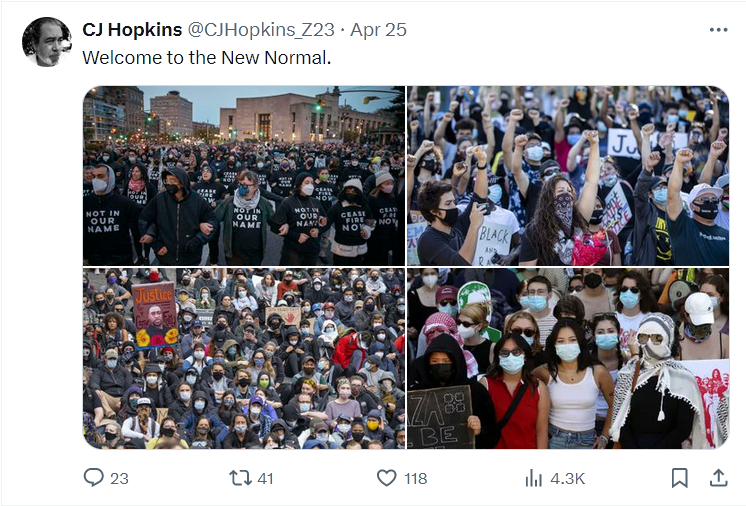Click the 4.3K views count
Screen dimensions: 746x506
pos(567,478)
